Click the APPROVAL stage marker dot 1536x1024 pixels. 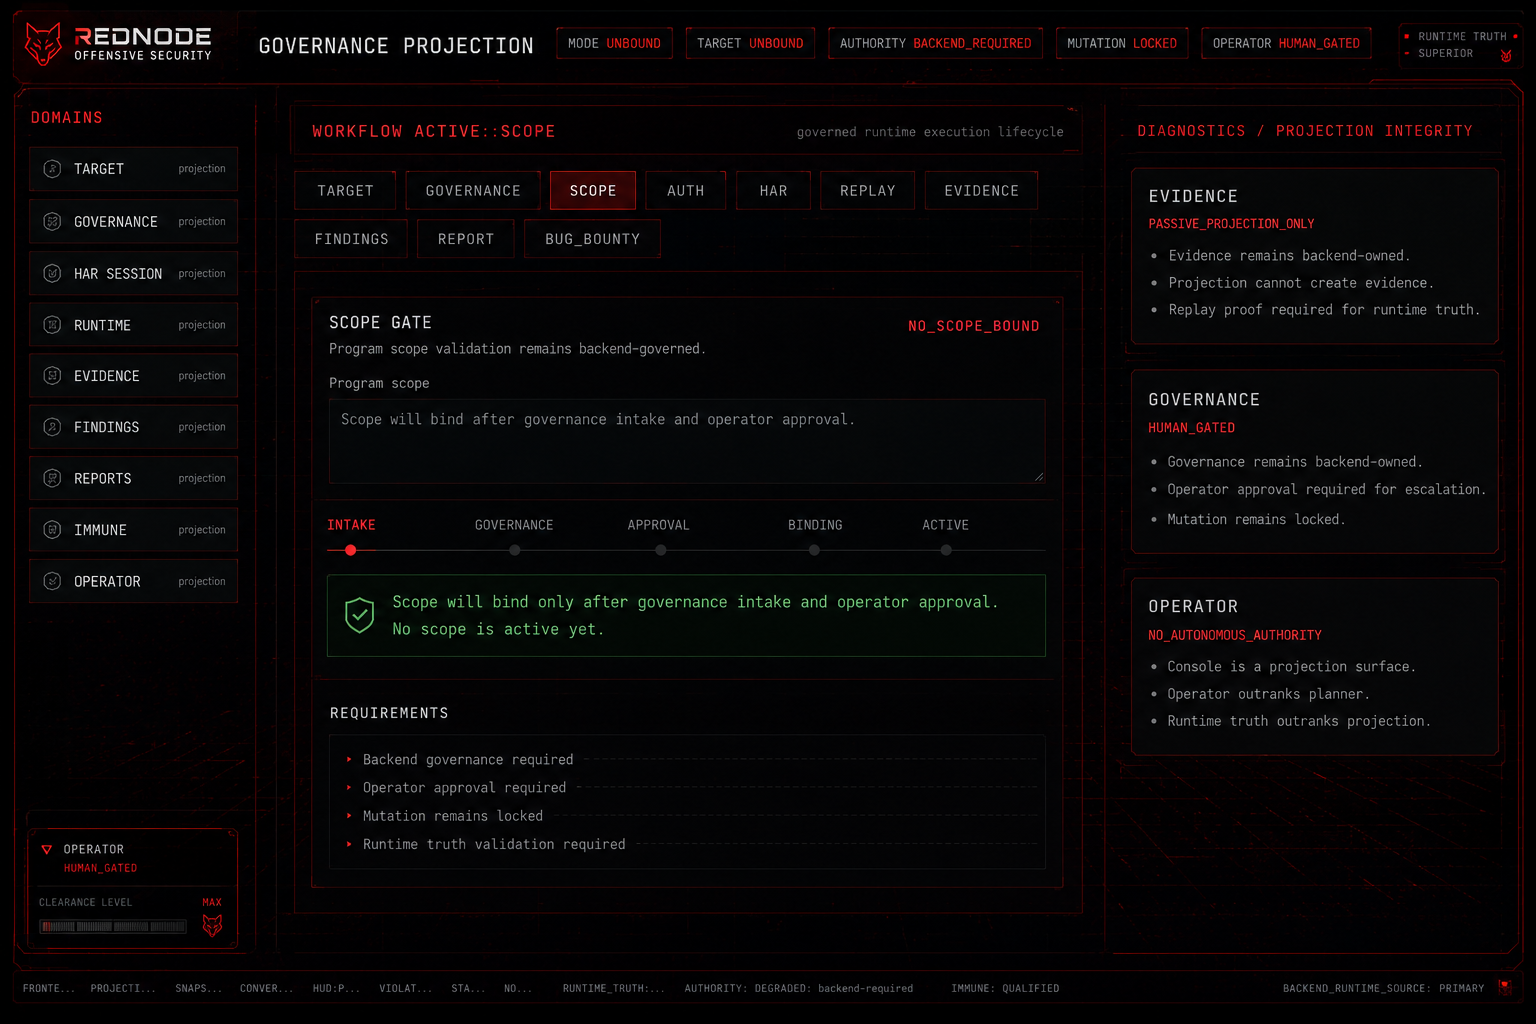(x=660, y=550)
